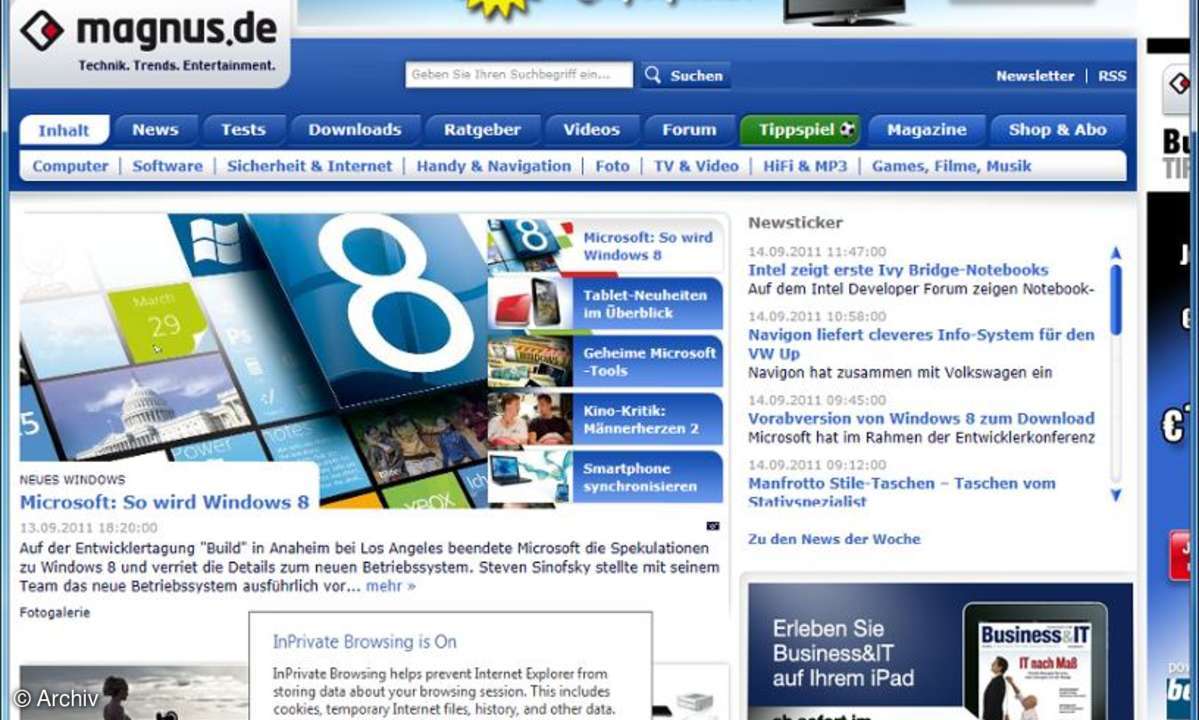1199x720 pixels.
Task: Open 'Navigon liefert cleveres Info-System' news
Action: (x=921, y=344)
